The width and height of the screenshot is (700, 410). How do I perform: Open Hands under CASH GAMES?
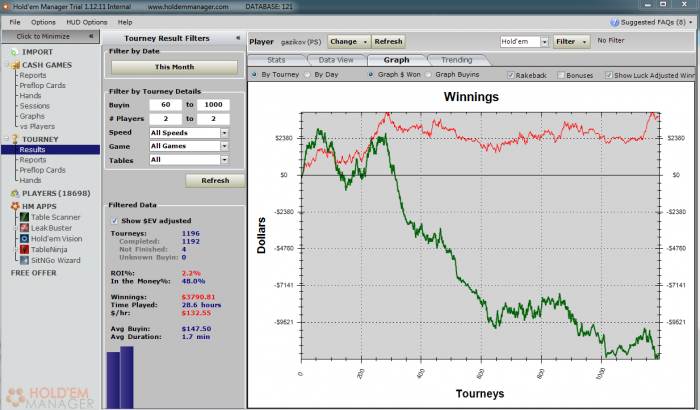click(30, 96)
